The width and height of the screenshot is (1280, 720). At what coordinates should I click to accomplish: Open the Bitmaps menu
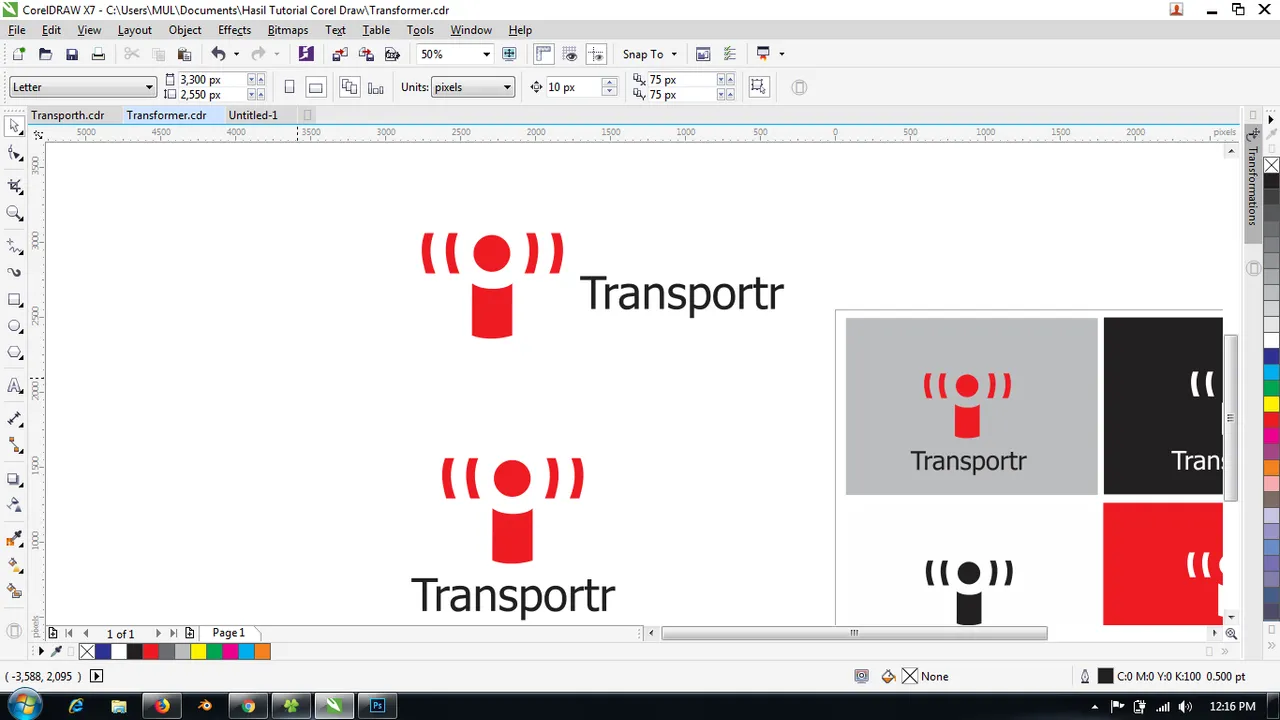point(287,30)
